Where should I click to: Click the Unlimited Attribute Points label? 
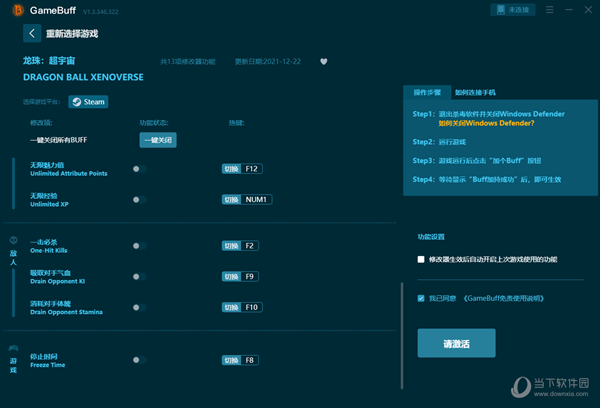pyautogui.click(x=68, y=169)
